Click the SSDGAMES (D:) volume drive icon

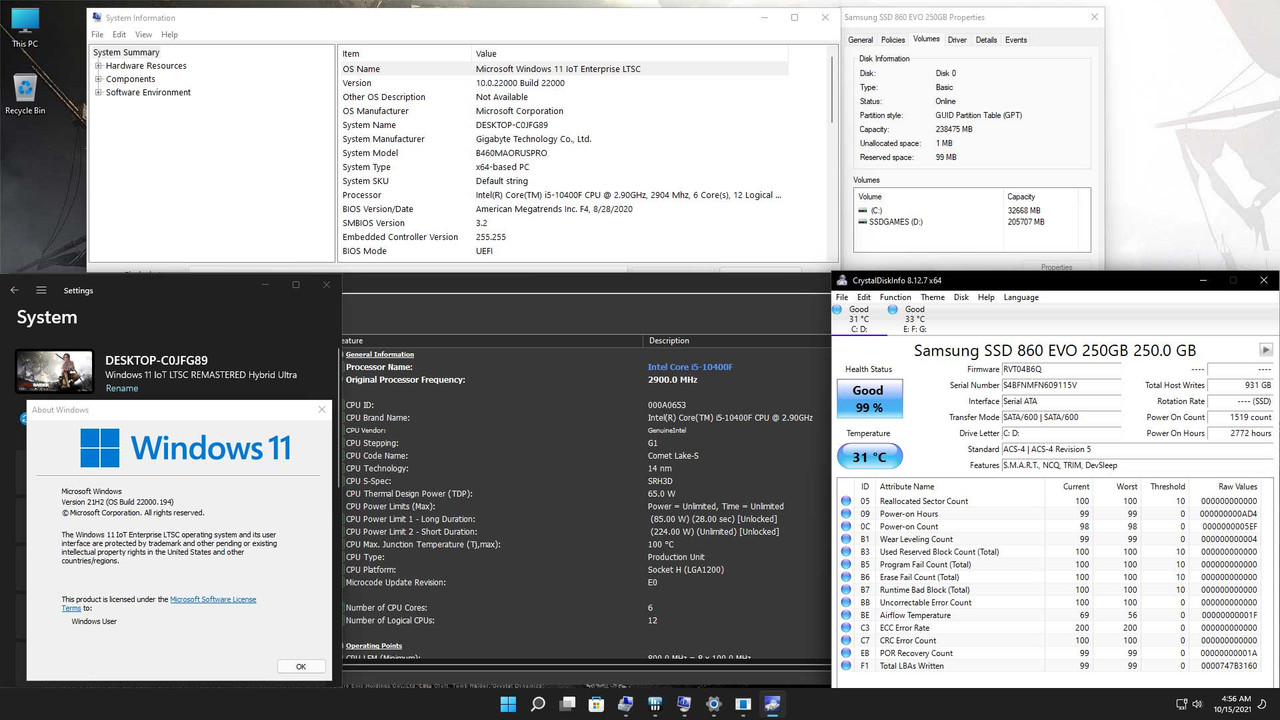863,222
